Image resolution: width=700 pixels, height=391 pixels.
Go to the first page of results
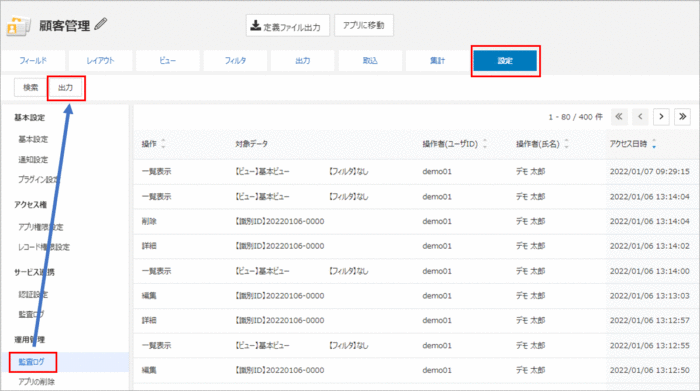click(619, 117)
